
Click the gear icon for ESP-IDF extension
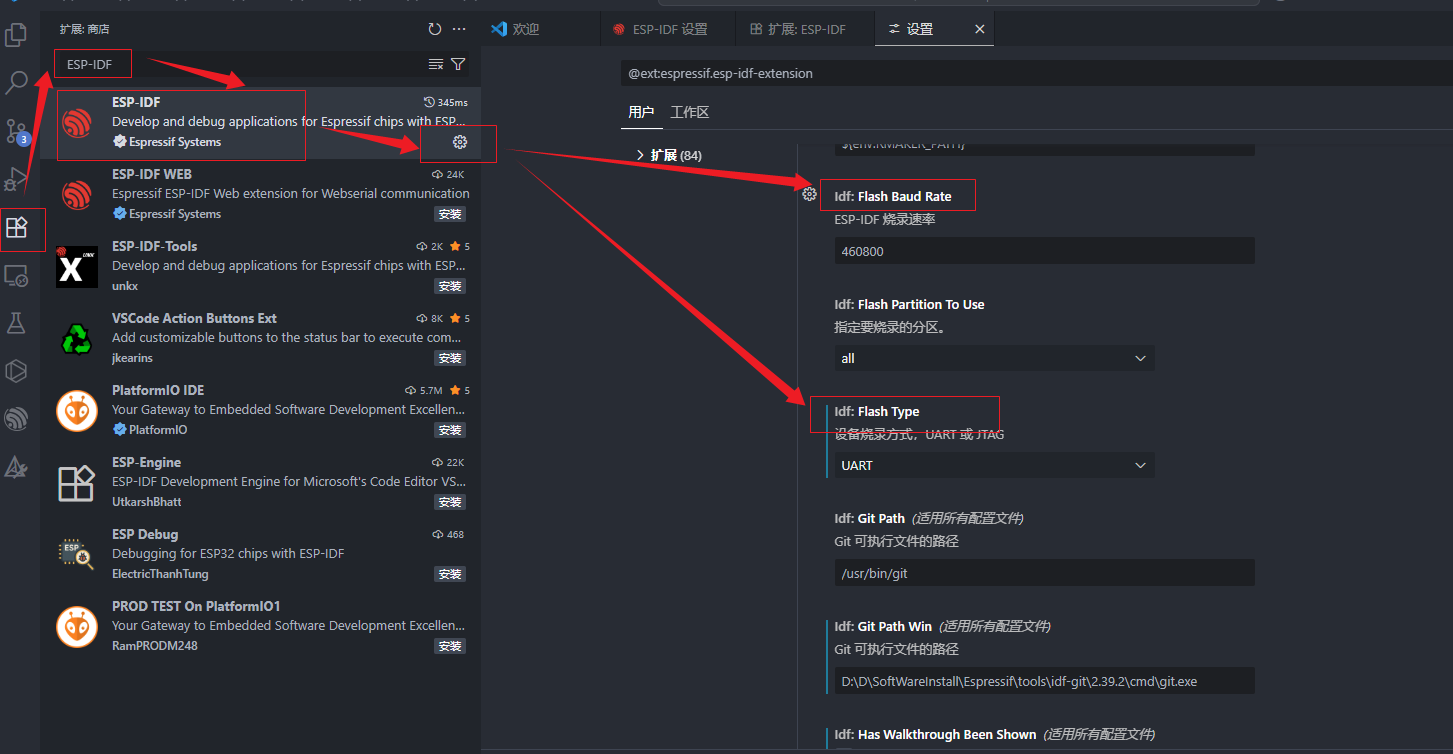460,142
